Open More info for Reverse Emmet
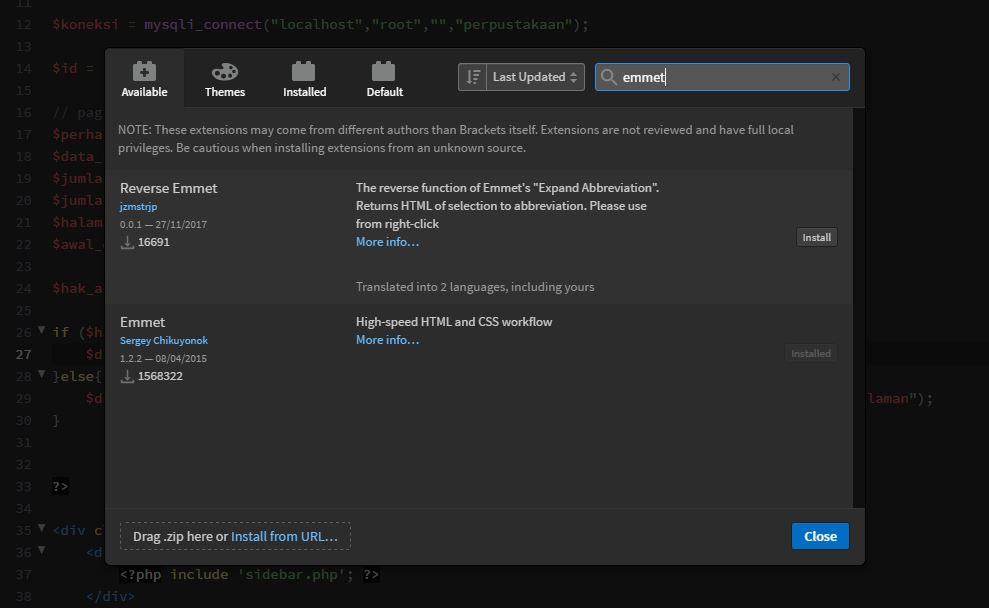This screenshot has height=608, width=989. pos(387,242)
